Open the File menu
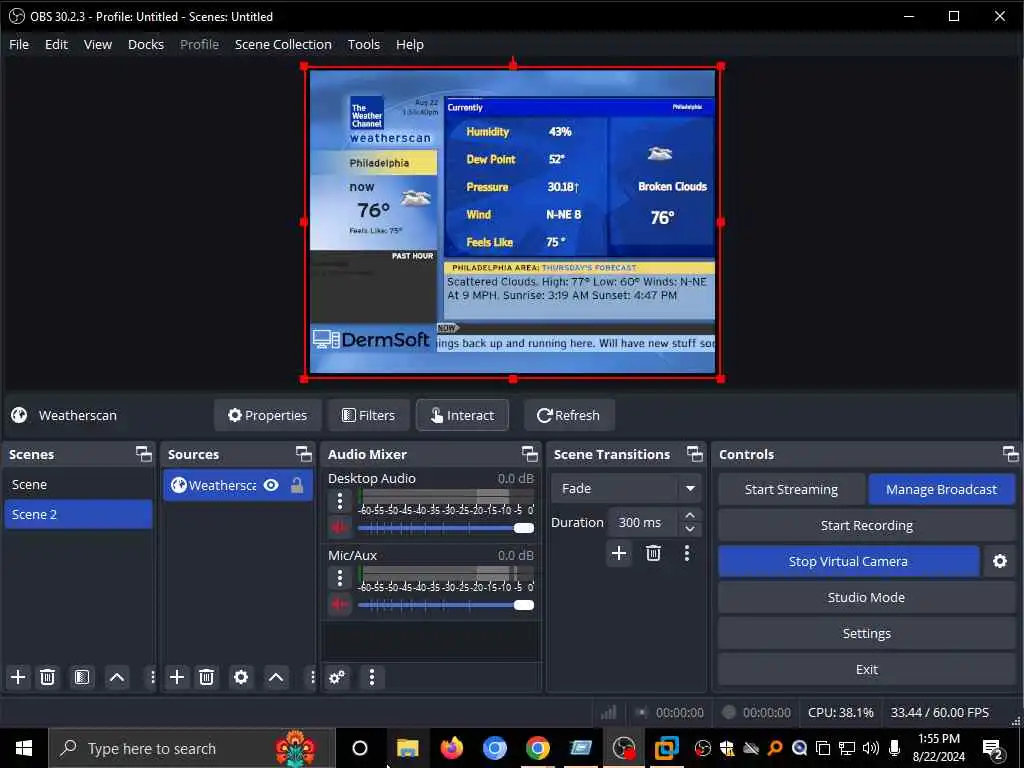The height and width of the screenshot is (768, 1024). [x=19, y=44]
